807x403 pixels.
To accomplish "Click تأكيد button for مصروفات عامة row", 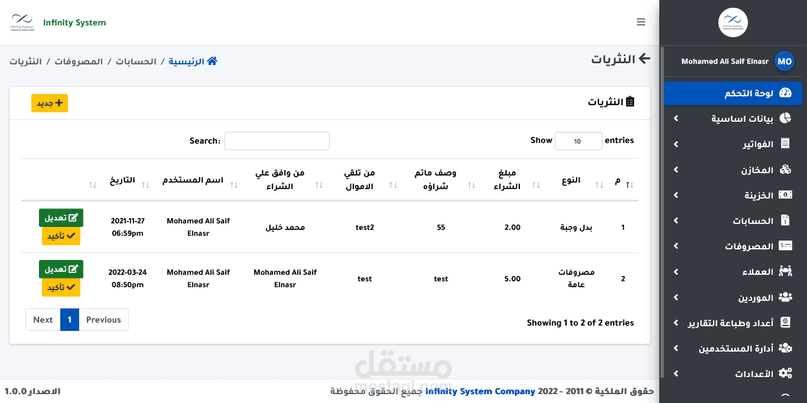I will [x=61, y=287].
